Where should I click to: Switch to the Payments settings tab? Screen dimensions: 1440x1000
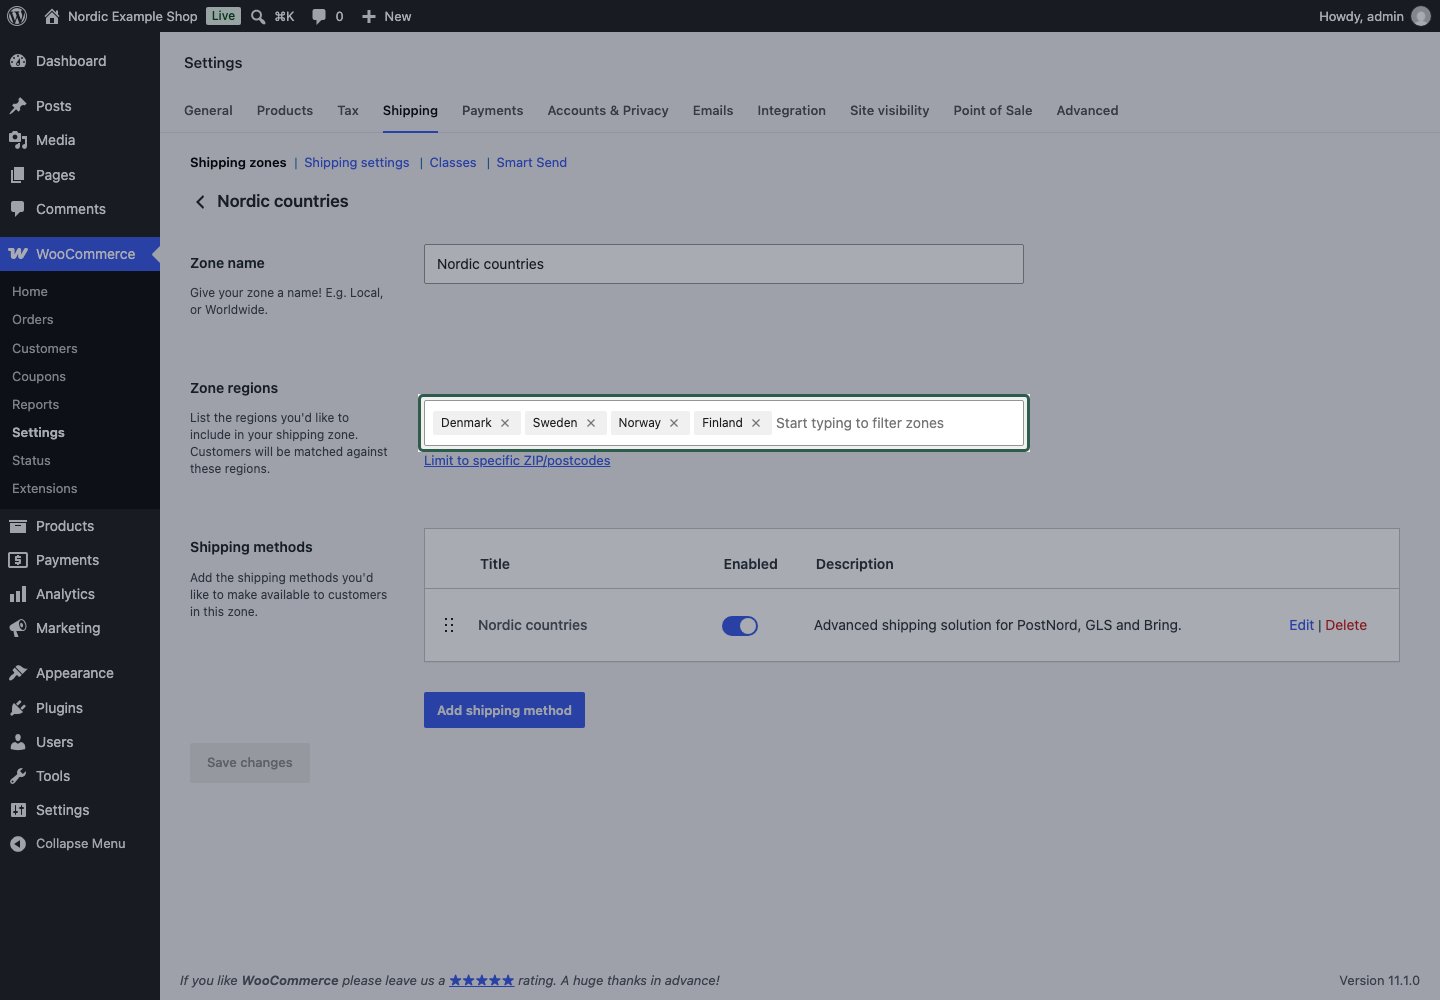(x=492, y=111)
